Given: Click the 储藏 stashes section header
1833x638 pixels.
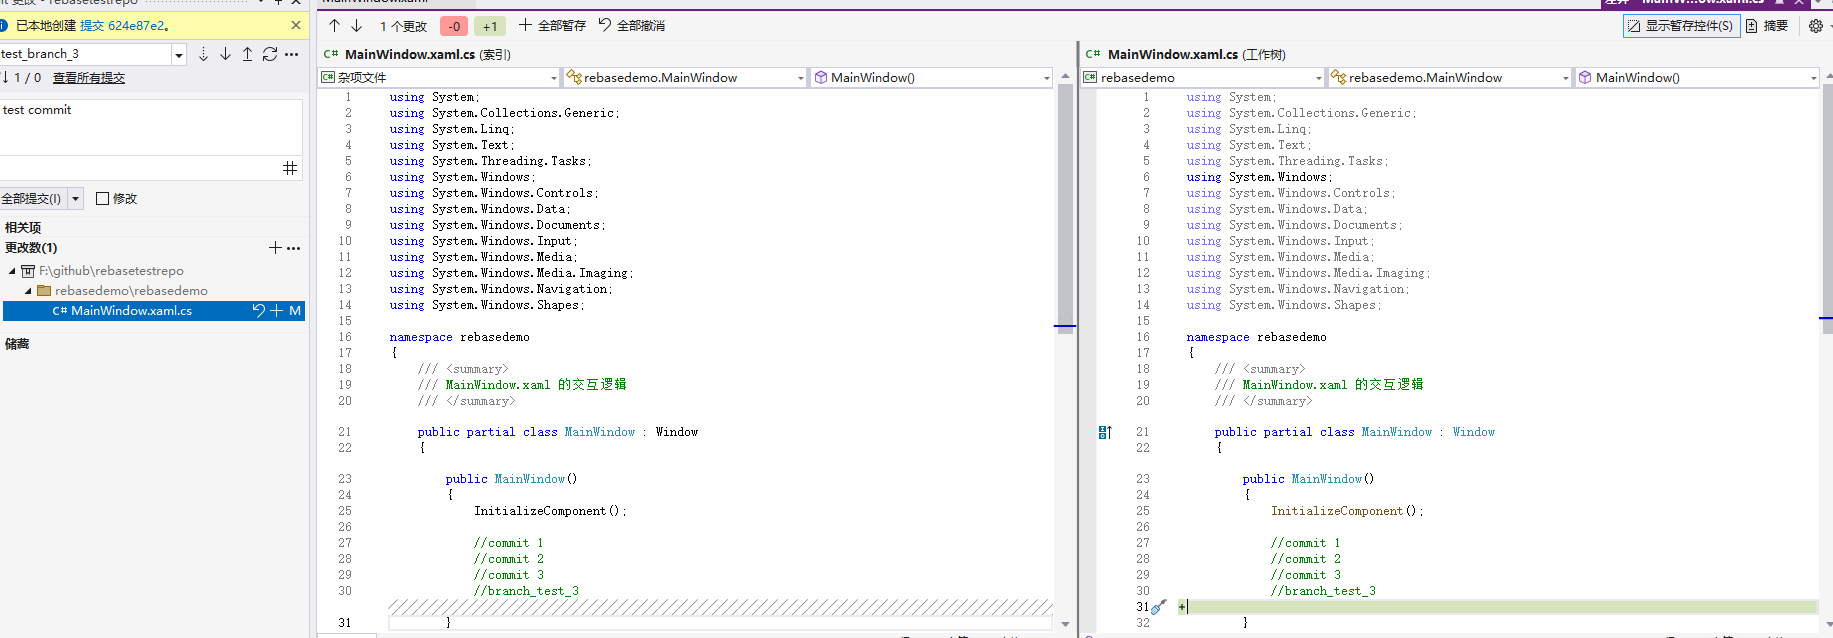Looking at the screenshot, I should click(x=17, y=344).
